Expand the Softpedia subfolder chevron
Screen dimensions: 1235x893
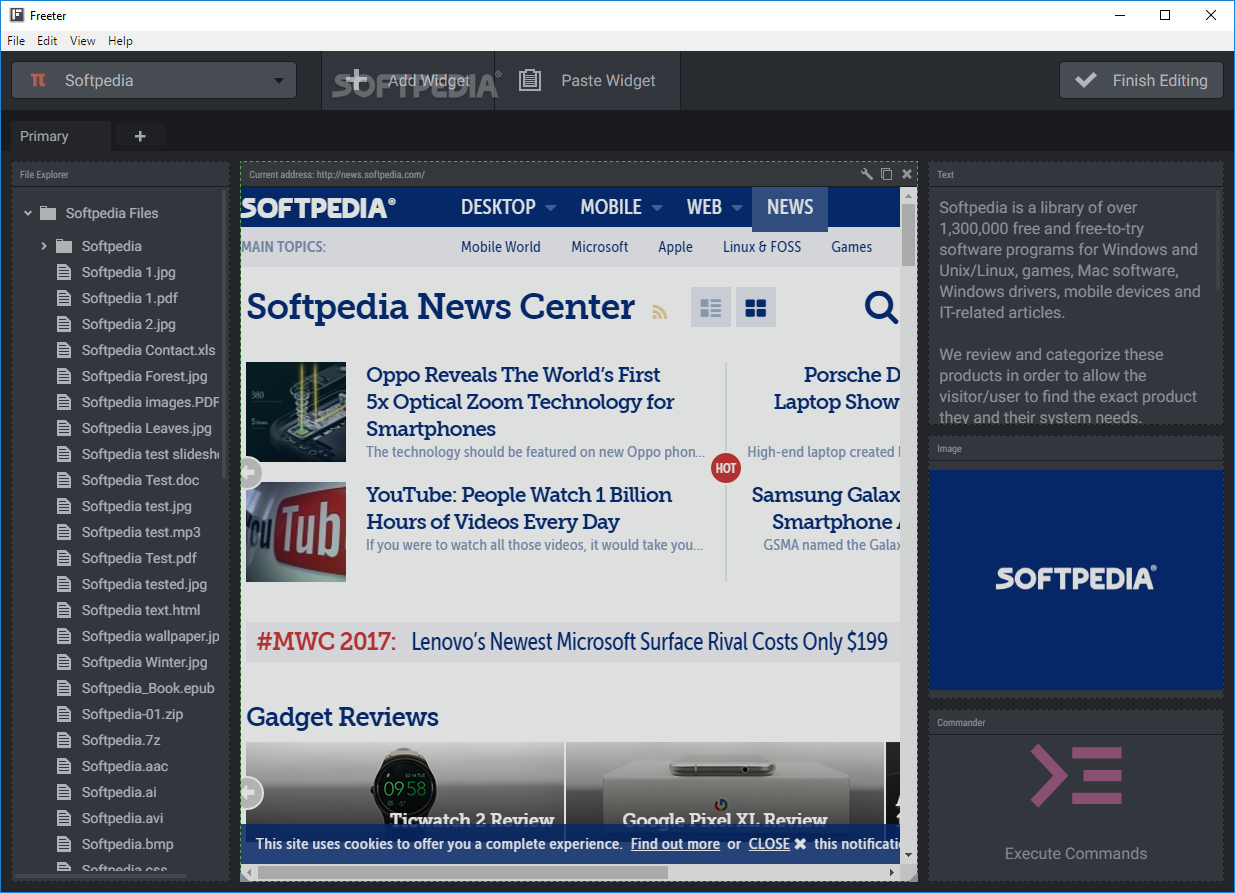point(44,246)
